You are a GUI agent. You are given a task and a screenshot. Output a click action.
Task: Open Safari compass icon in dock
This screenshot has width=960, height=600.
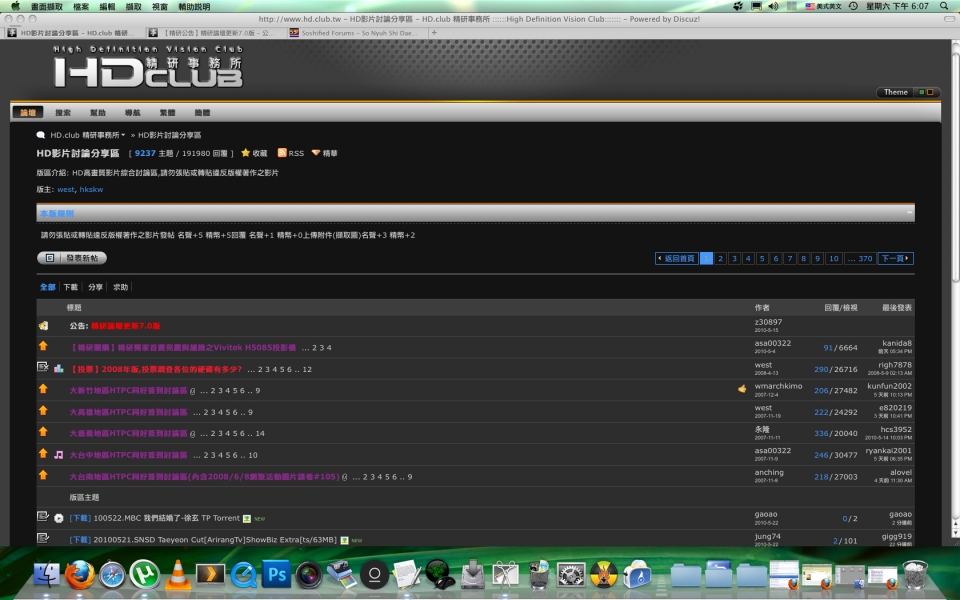[x=112, y=575]
